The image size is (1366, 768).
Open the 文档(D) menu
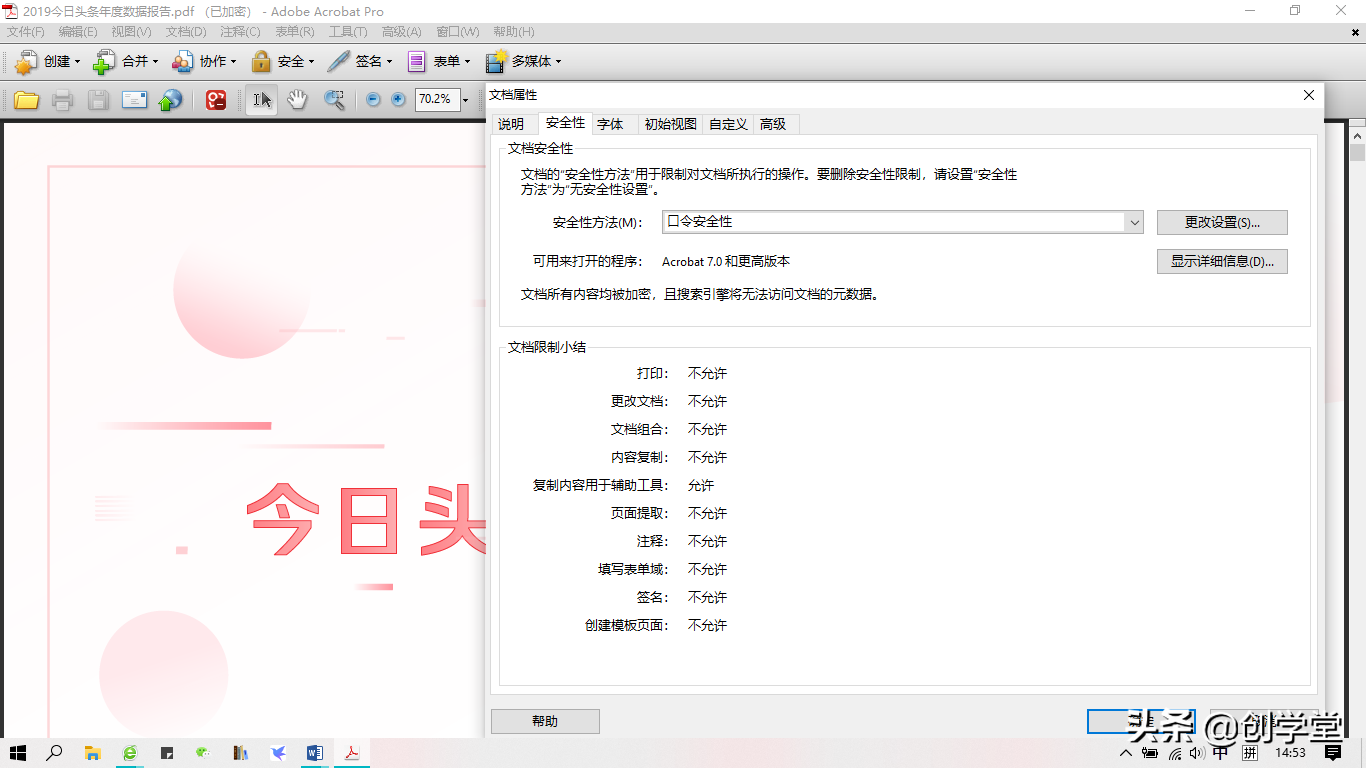pyautogui.click(x=186, y=32)
